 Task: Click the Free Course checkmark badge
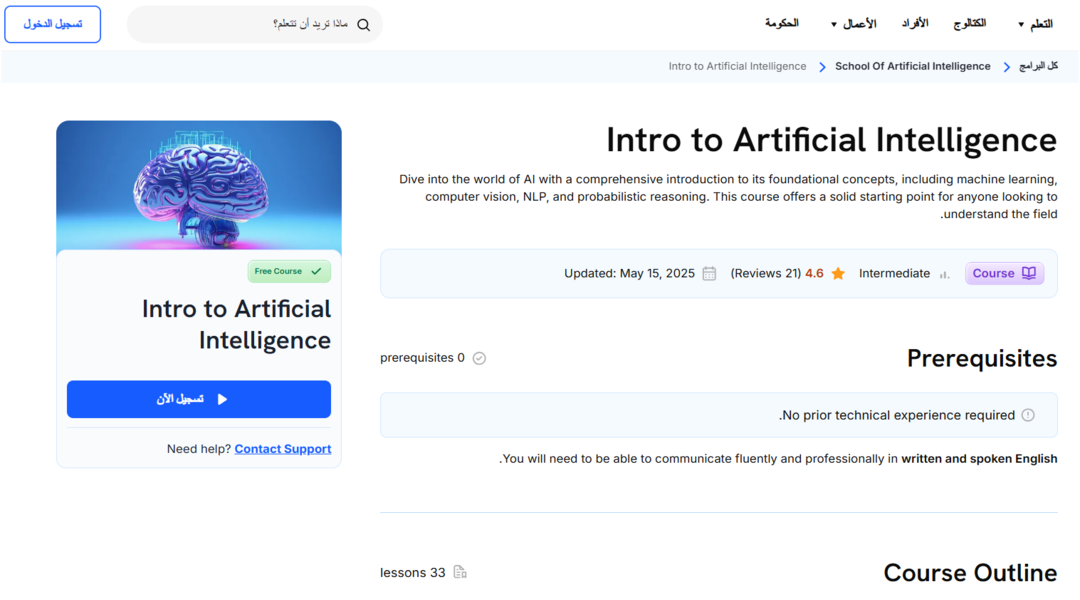coord(289,271)
